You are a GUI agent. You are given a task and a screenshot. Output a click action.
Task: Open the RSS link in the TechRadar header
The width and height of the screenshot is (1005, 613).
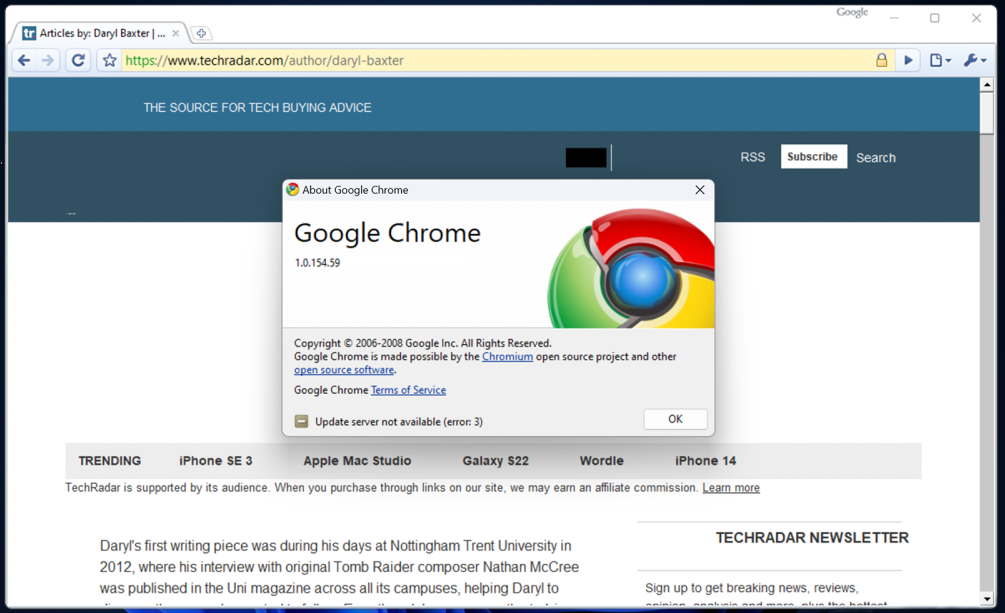752,157
